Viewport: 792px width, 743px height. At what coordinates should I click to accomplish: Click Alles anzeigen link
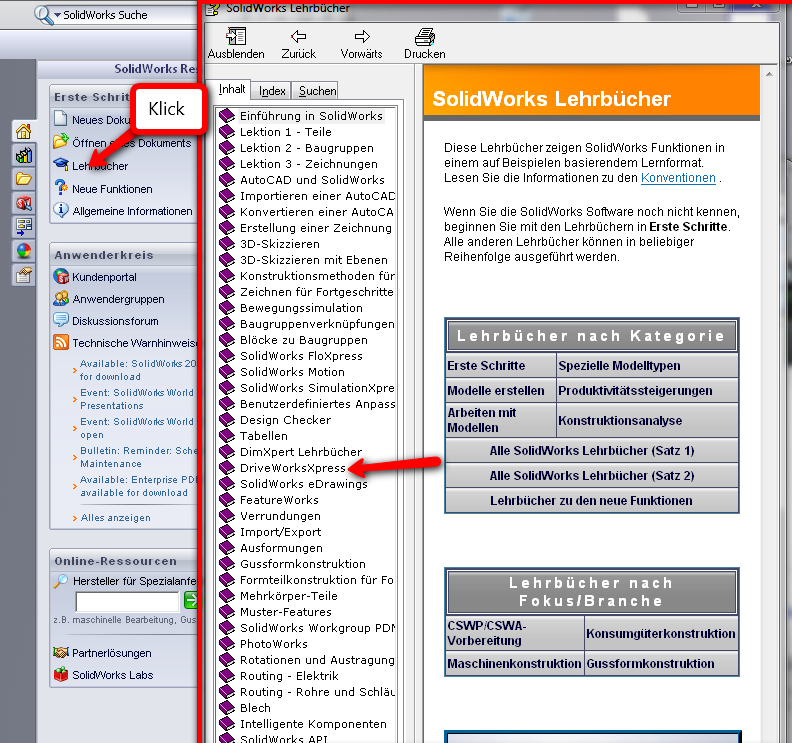point(115,518)
